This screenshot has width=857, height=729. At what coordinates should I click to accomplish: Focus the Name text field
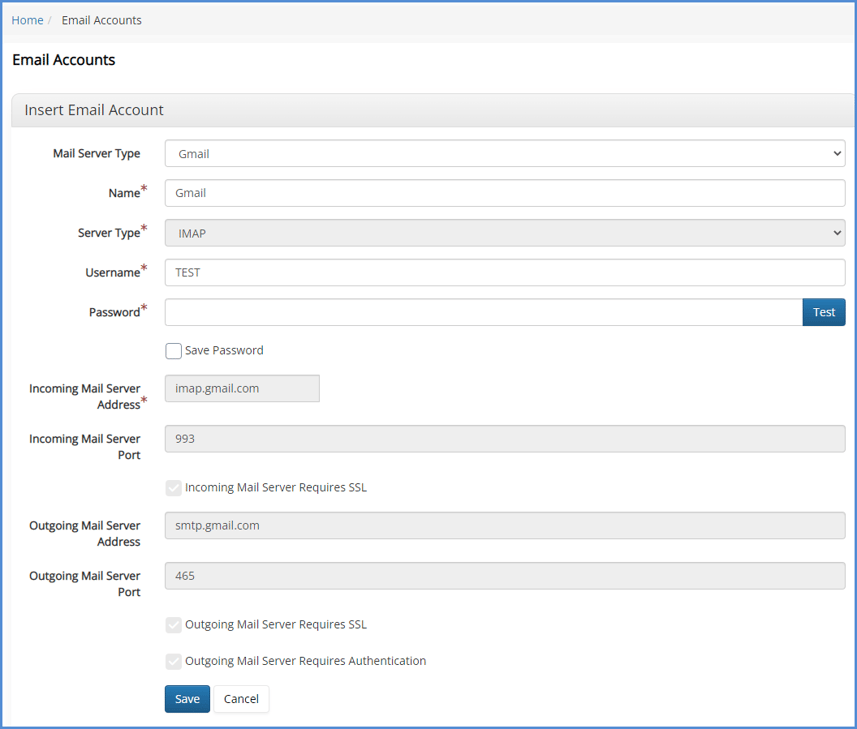[x=504, y=193]
